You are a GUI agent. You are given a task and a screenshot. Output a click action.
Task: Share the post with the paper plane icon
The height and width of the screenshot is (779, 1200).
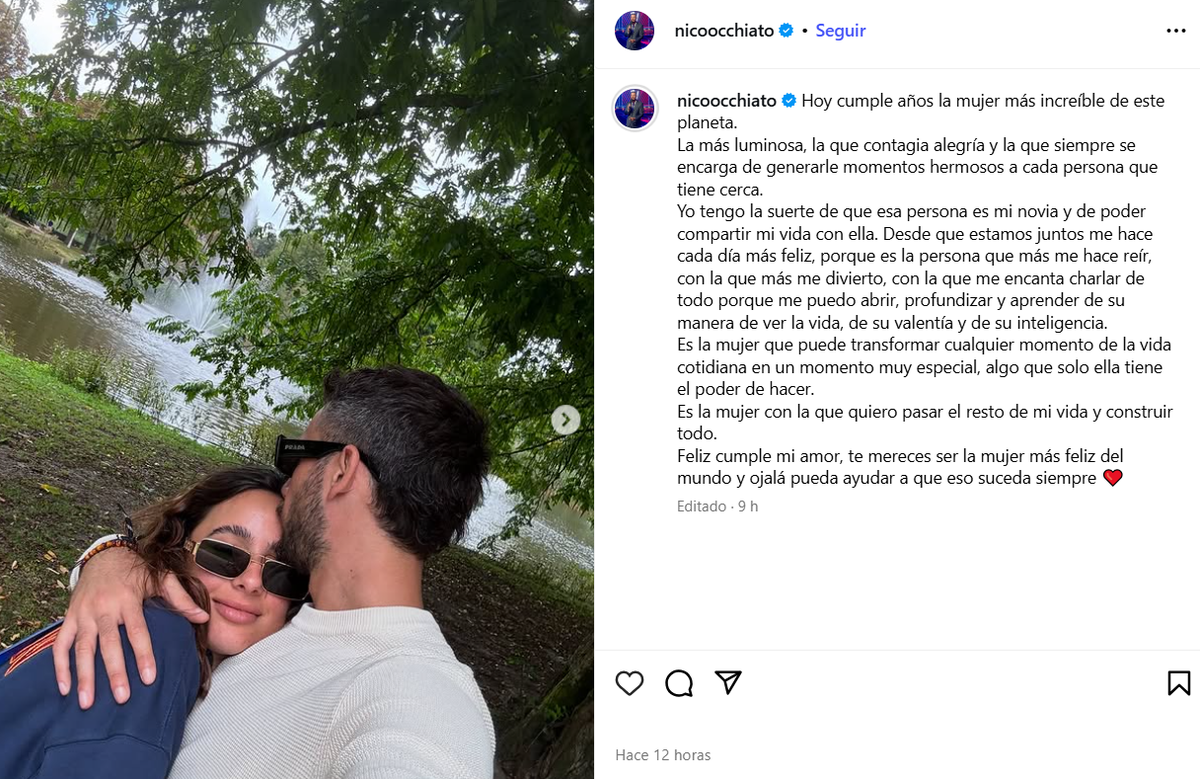click(x=728, y=683)
